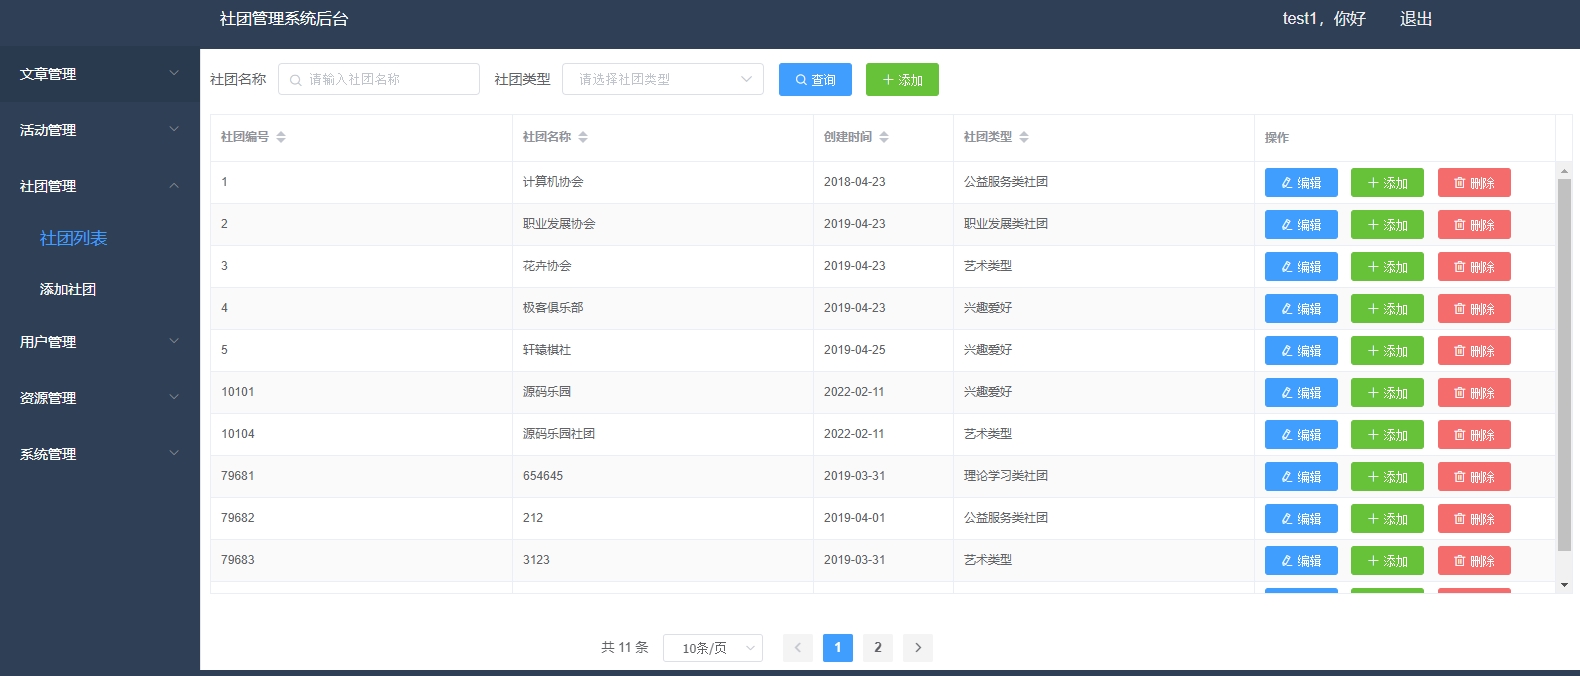The height and width of the screenshot is (676, 1580).
Task: Open the 社团类型 dropdown filter
Action: (x=663, y=79)
